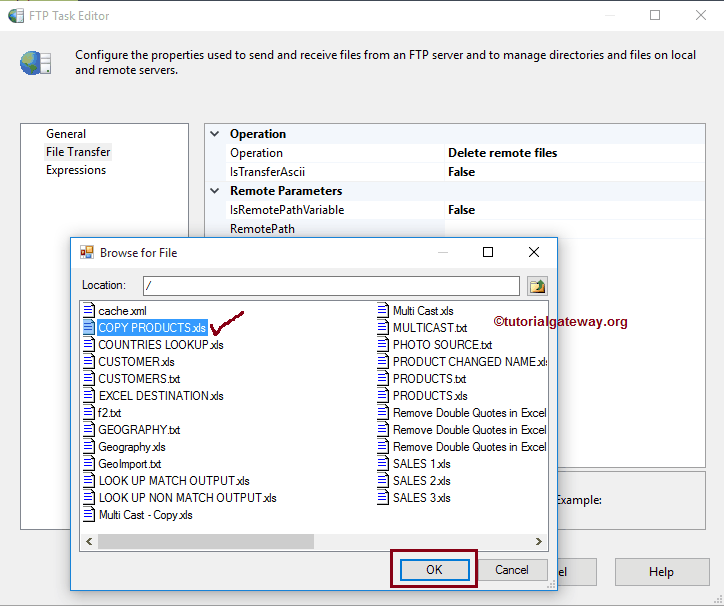Click the PRODUCT CHANGED NAME file icon
The image size is (724, 606).
383,362
